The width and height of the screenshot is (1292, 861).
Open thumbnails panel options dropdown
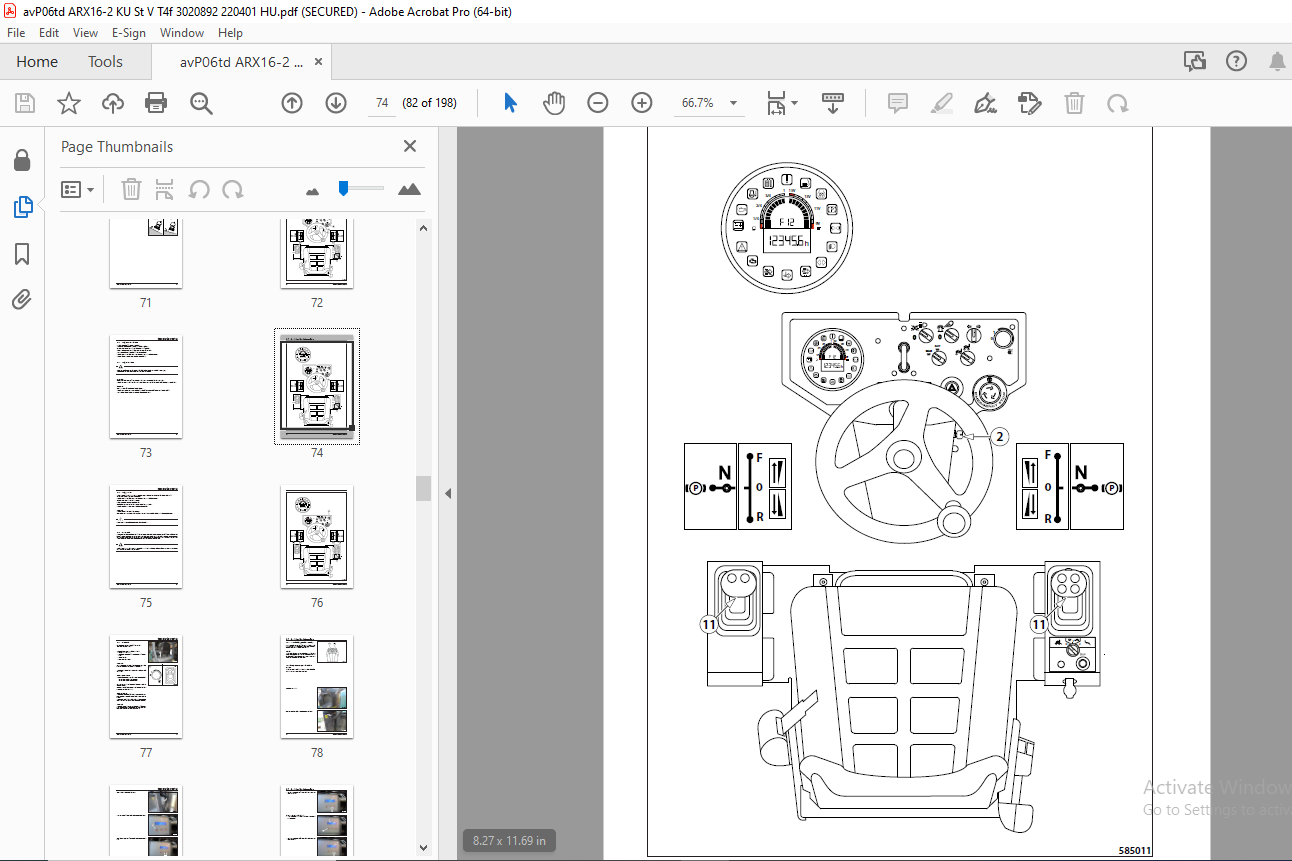tap(78, 189)
